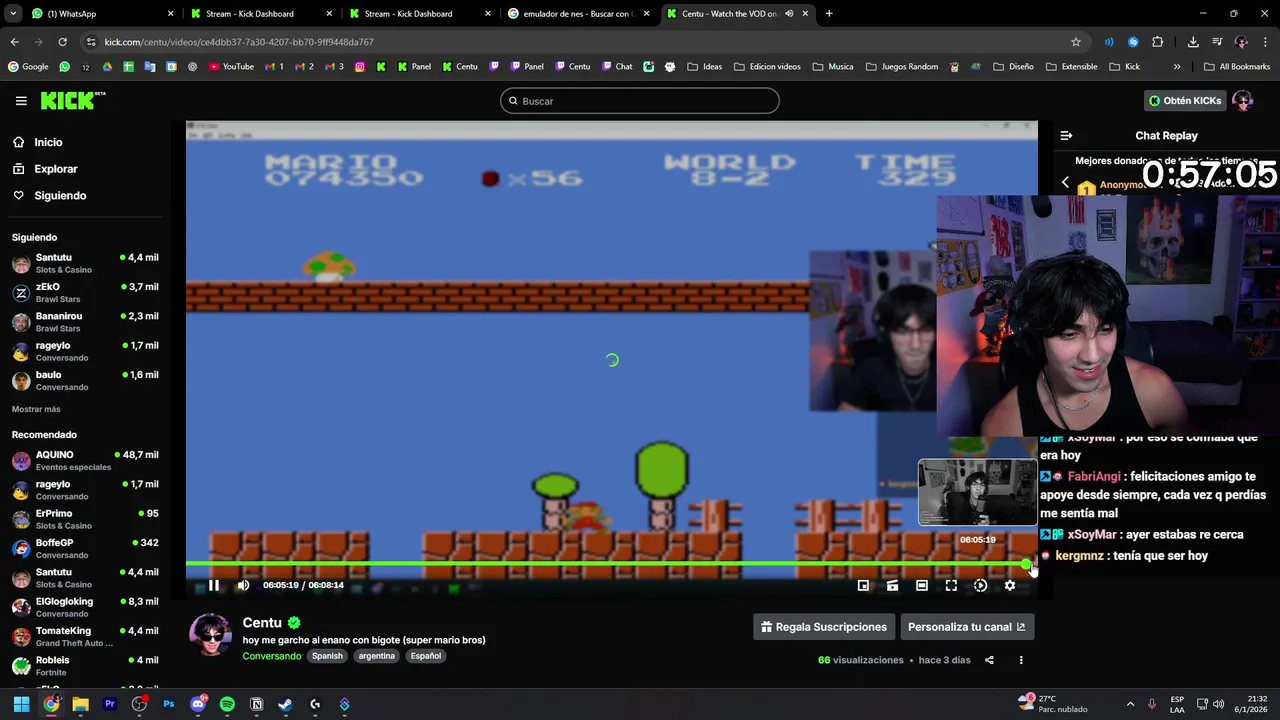This screenshot has width=1280, height=720.
Task: Open a new browser tab
Action: tap(829, 14)
